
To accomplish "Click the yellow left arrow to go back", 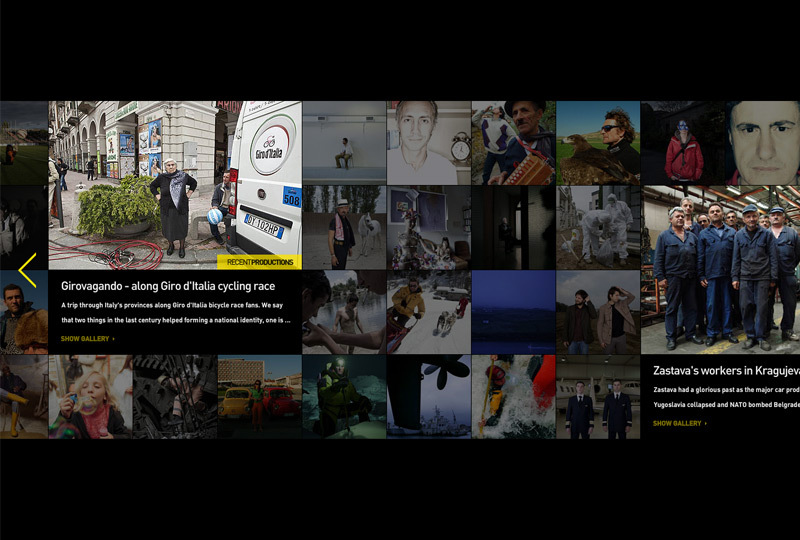I will click(28, 270).
